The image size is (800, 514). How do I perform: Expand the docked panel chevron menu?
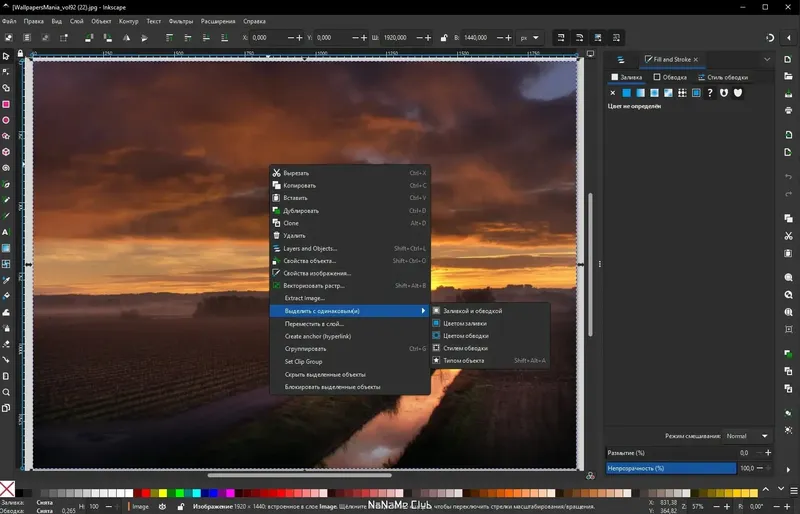click(767, 59)
